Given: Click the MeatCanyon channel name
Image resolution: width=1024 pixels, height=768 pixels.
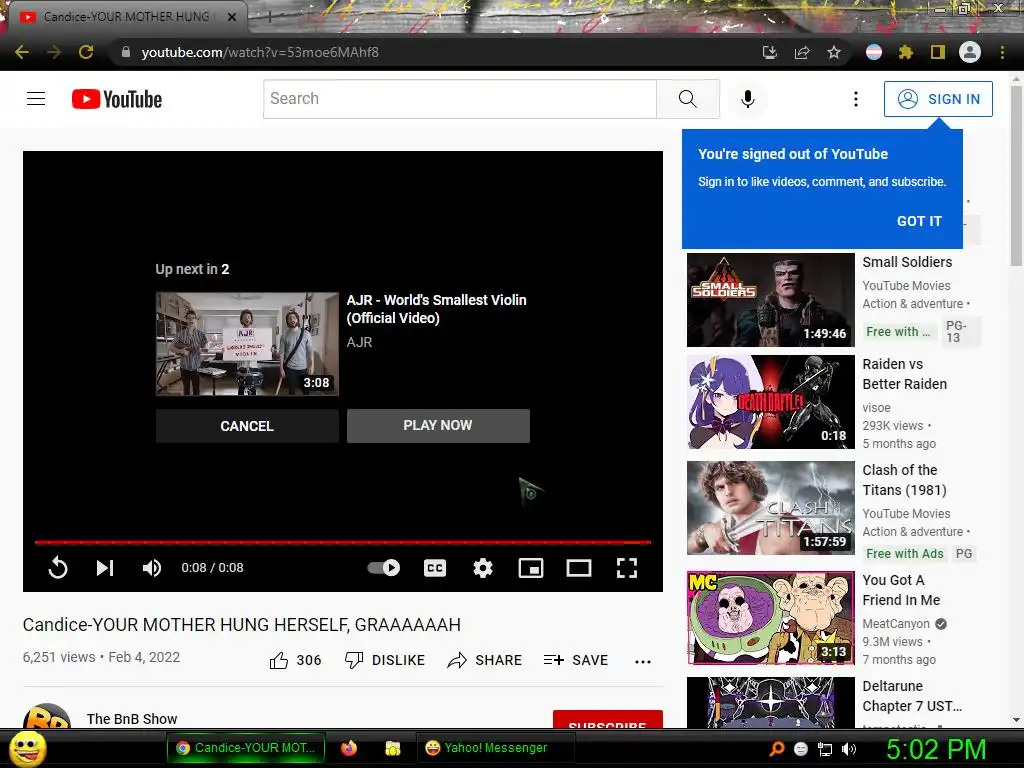Looking at the screenshot, I should pos(895,624).
